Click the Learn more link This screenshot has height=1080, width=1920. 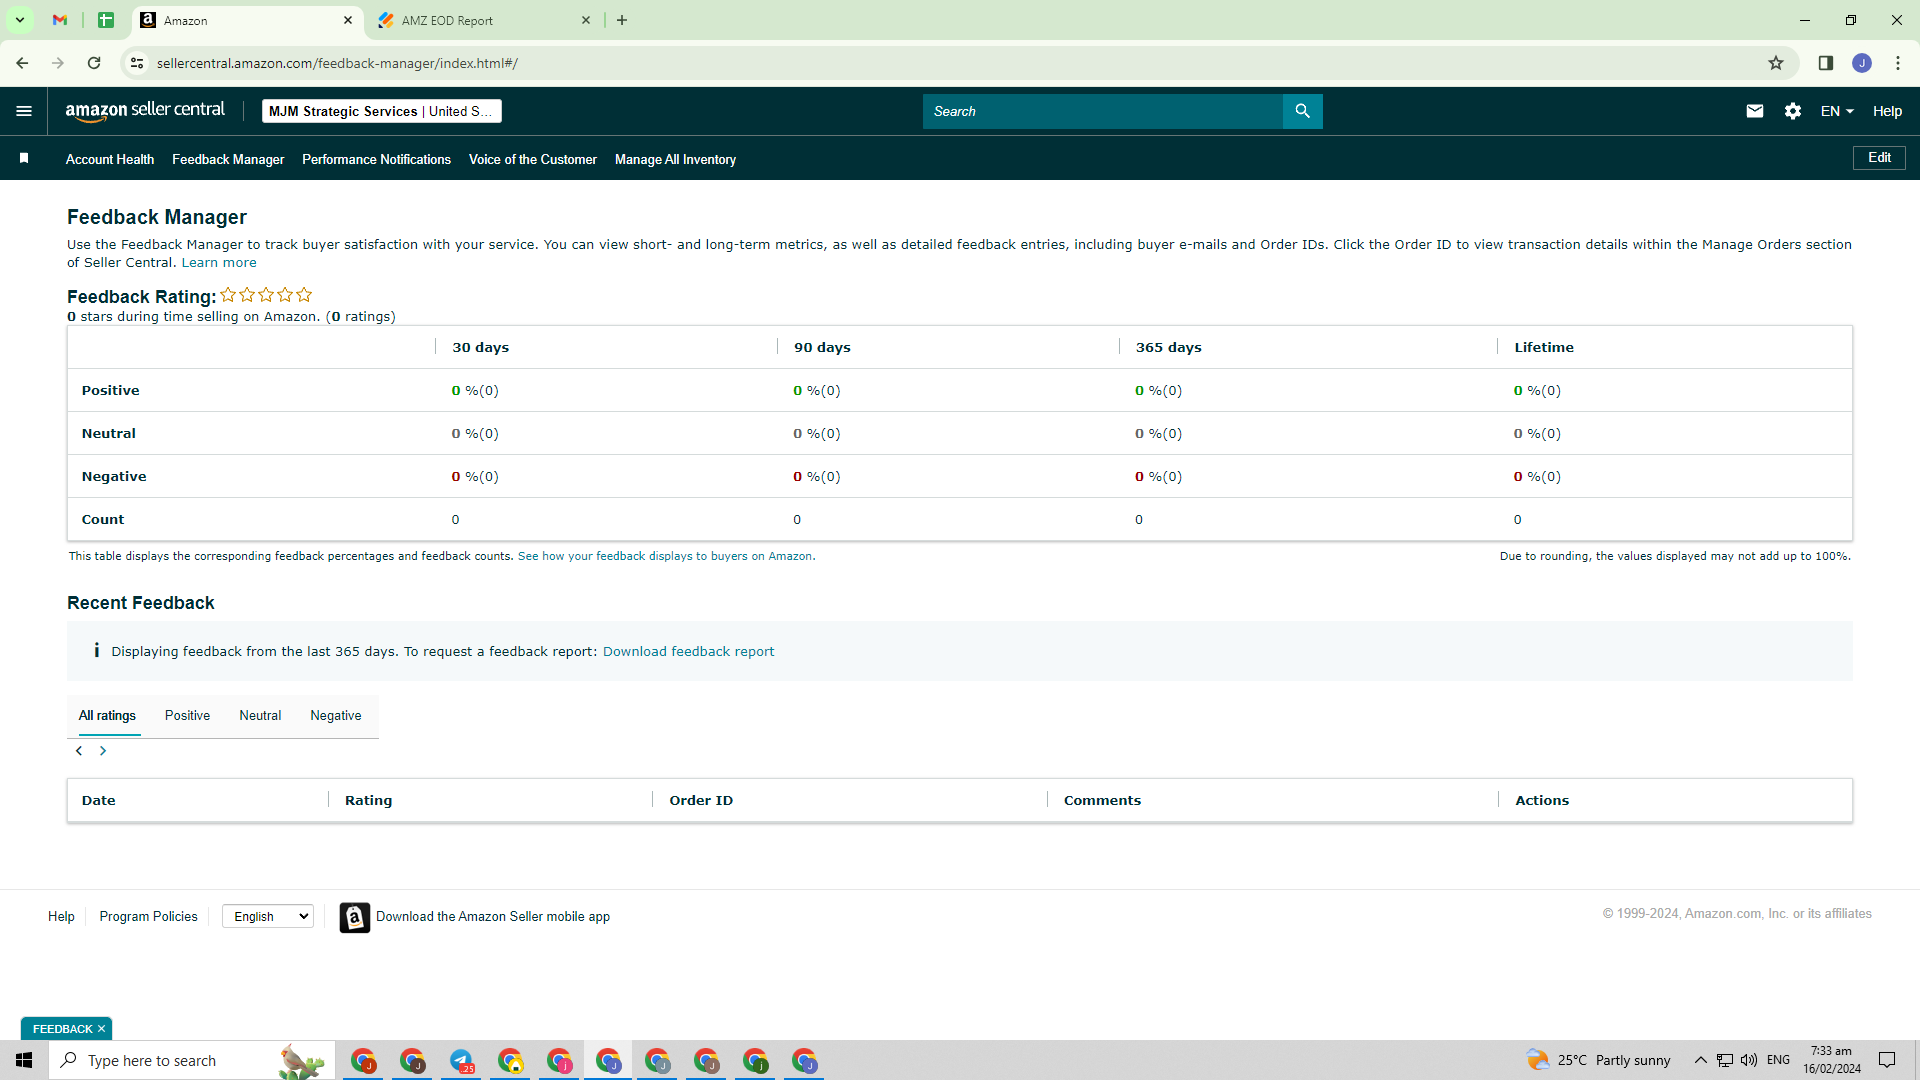click(219, 263)
